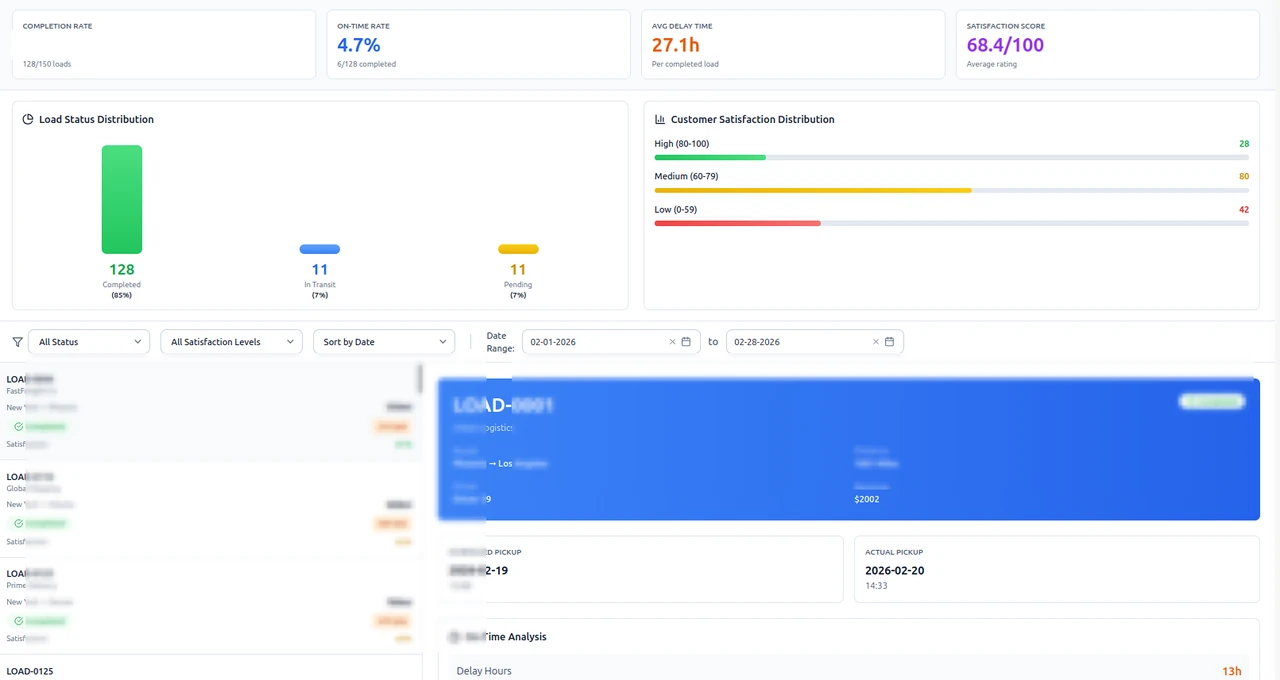The image size is (1280, 680).
Task: Click the Load Status Distribution pie icon
Action: (x=28, y=119)
